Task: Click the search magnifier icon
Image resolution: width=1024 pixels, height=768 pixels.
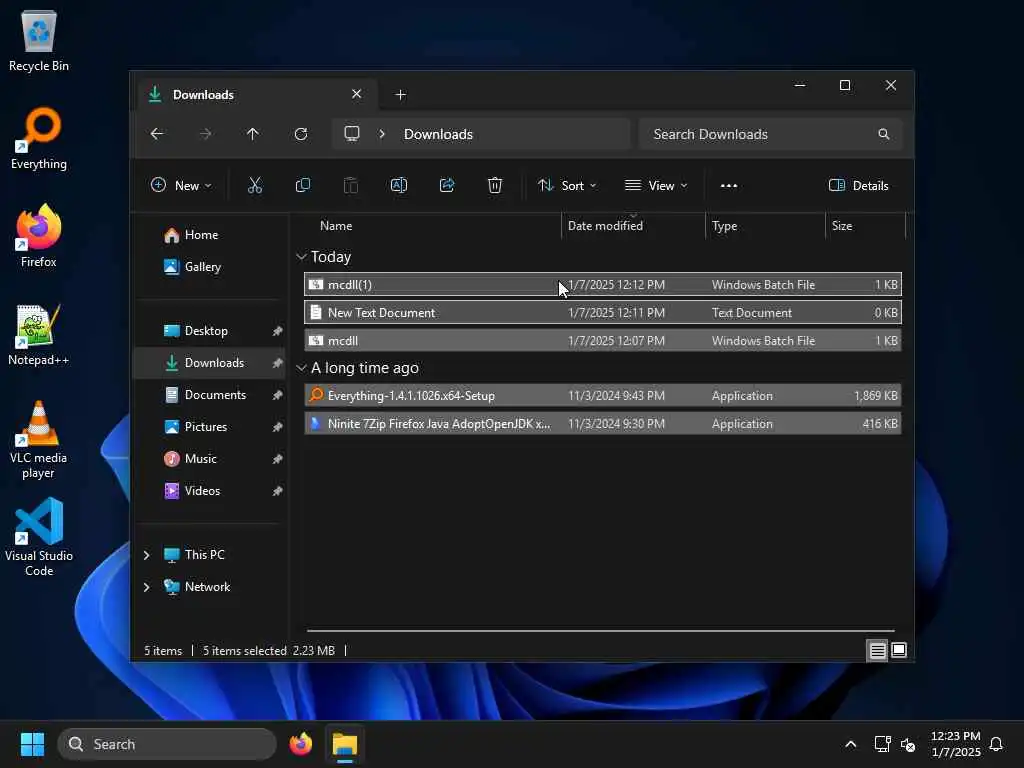Action: pyautogui.click(x=884, y=134)
